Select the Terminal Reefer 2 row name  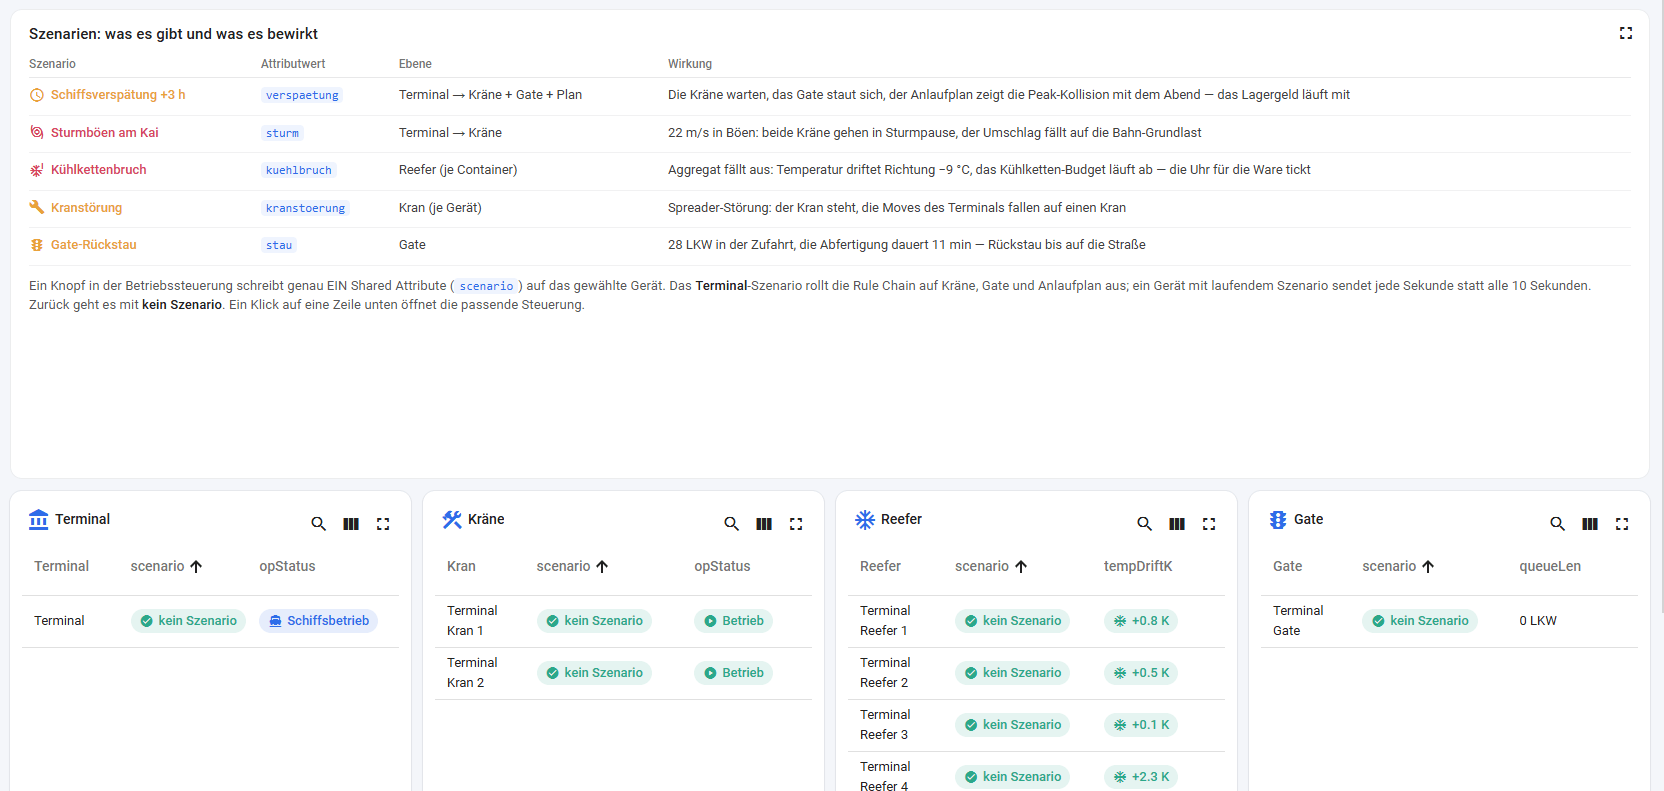(x=885, y=673)
